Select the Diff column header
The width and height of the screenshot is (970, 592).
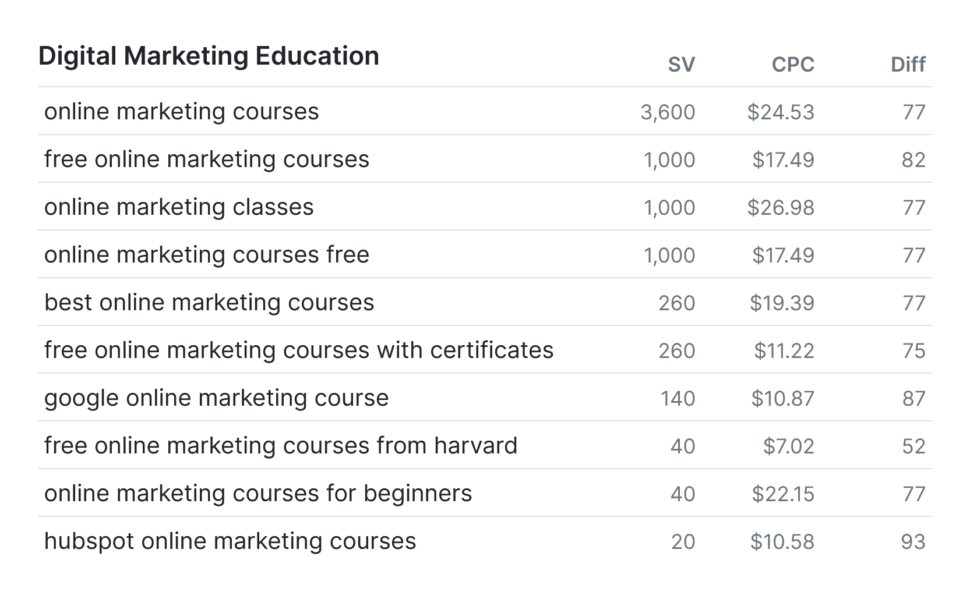908,64
